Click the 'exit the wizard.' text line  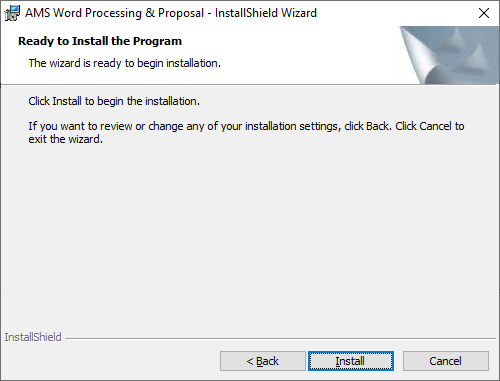(x=65, y=139)
